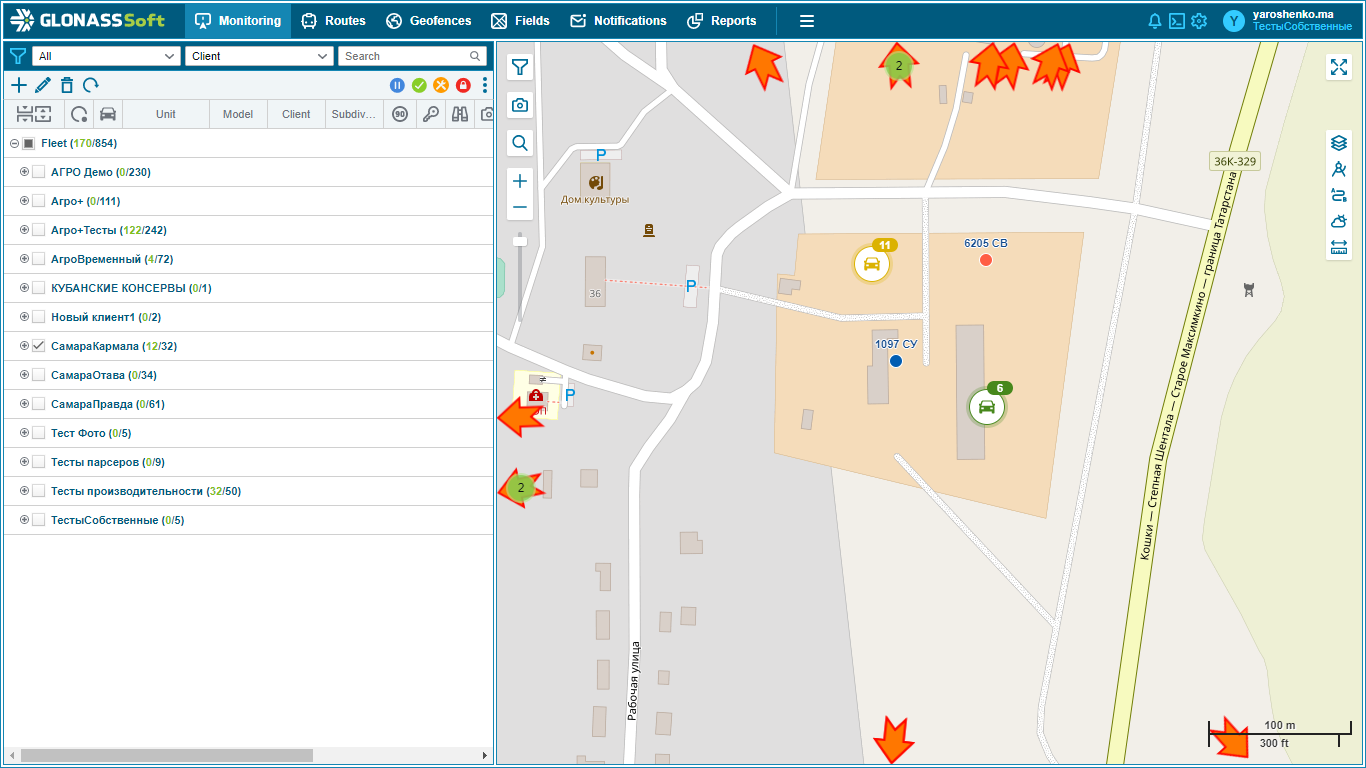Click the red lock status filter
The image size is (1366, 768).
(x=463, y=86)
